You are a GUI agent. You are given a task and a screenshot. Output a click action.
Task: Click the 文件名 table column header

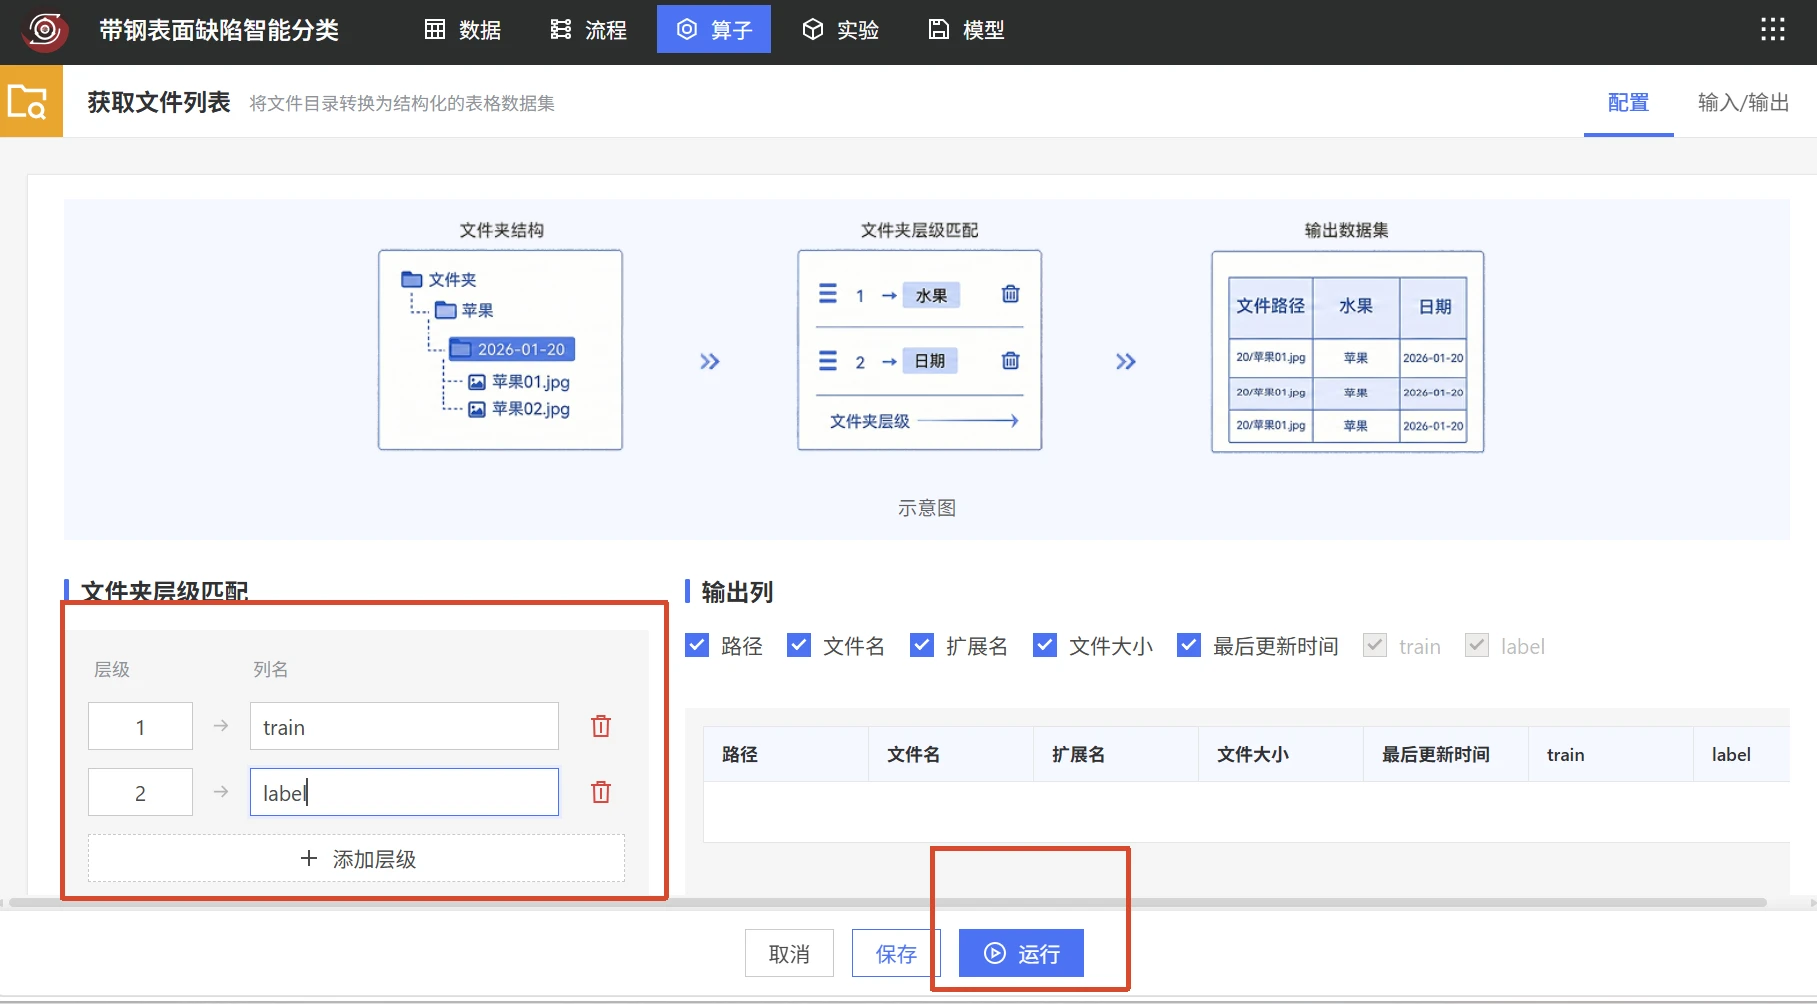click(951, 754)
